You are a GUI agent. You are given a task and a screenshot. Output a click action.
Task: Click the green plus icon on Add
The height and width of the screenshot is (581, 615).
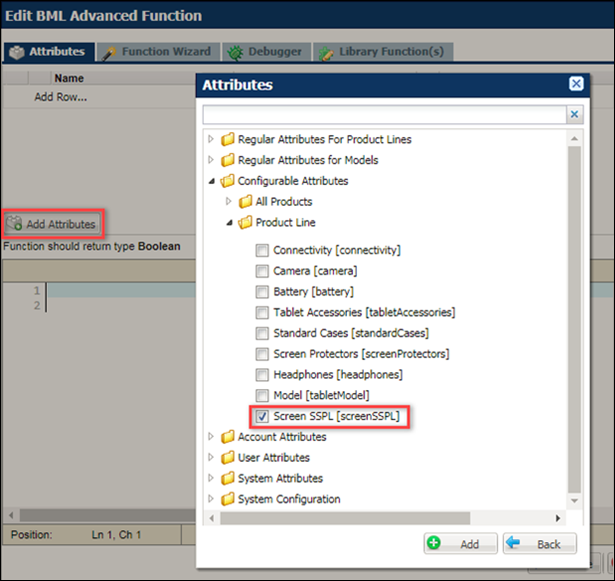434,543
